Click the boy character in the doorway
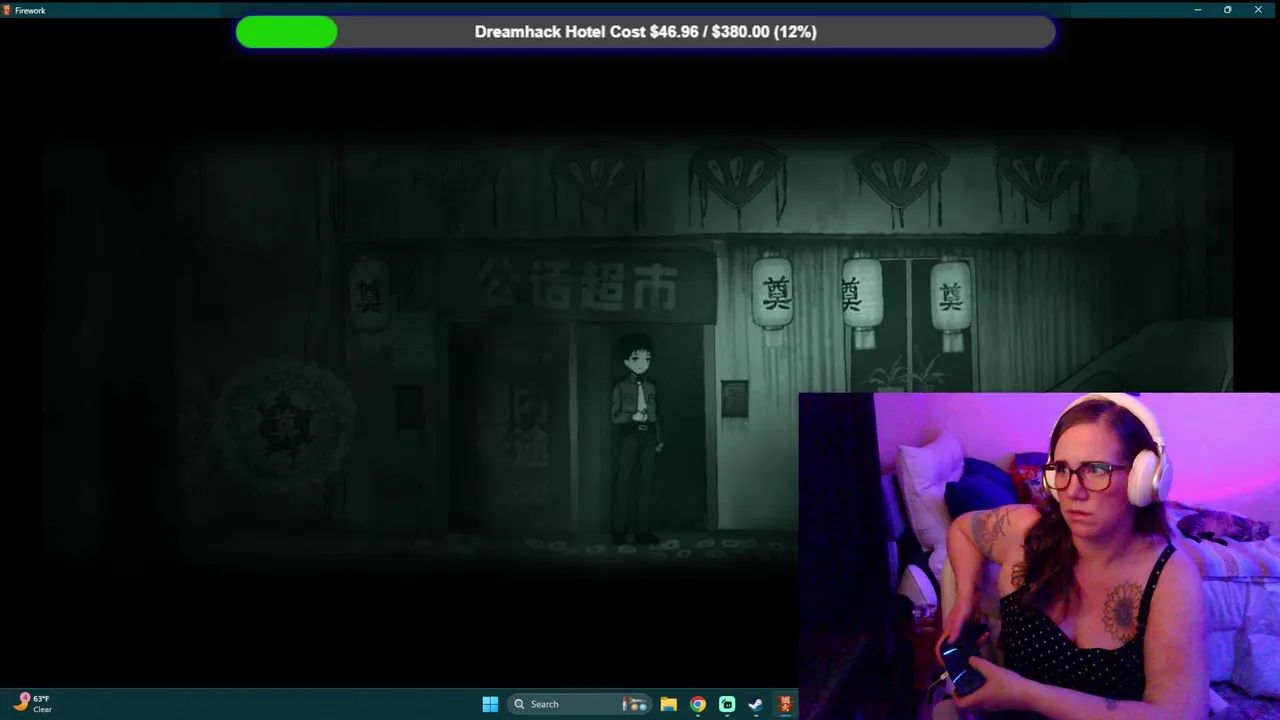Image resolution: width=1280 pixels, height=720 pixels. point(637,440)
